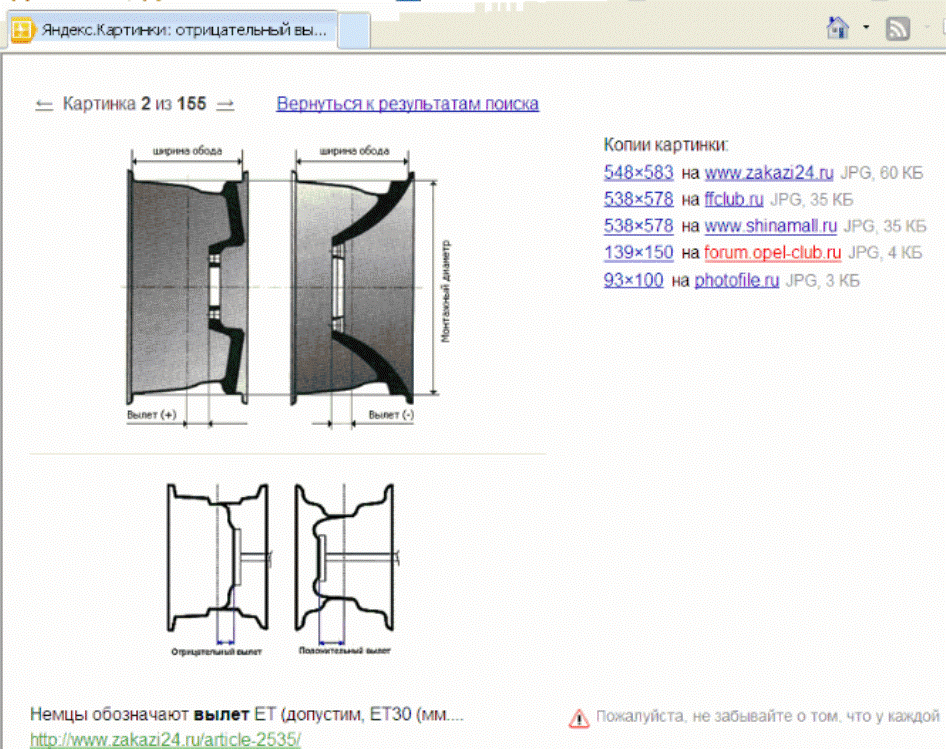Viewport: 946px width, 749px height.
Task: Open zakazi24.ru/article-2535 link
Action: 165,740
